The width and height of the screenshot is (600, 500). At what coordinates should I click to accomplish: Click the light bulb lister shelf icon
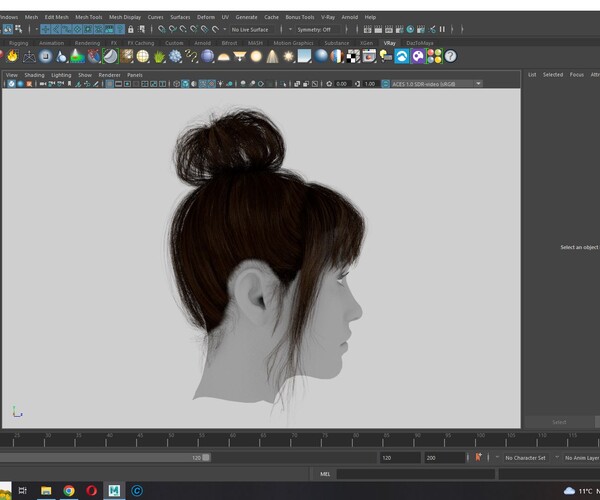[x=385, y=57]
